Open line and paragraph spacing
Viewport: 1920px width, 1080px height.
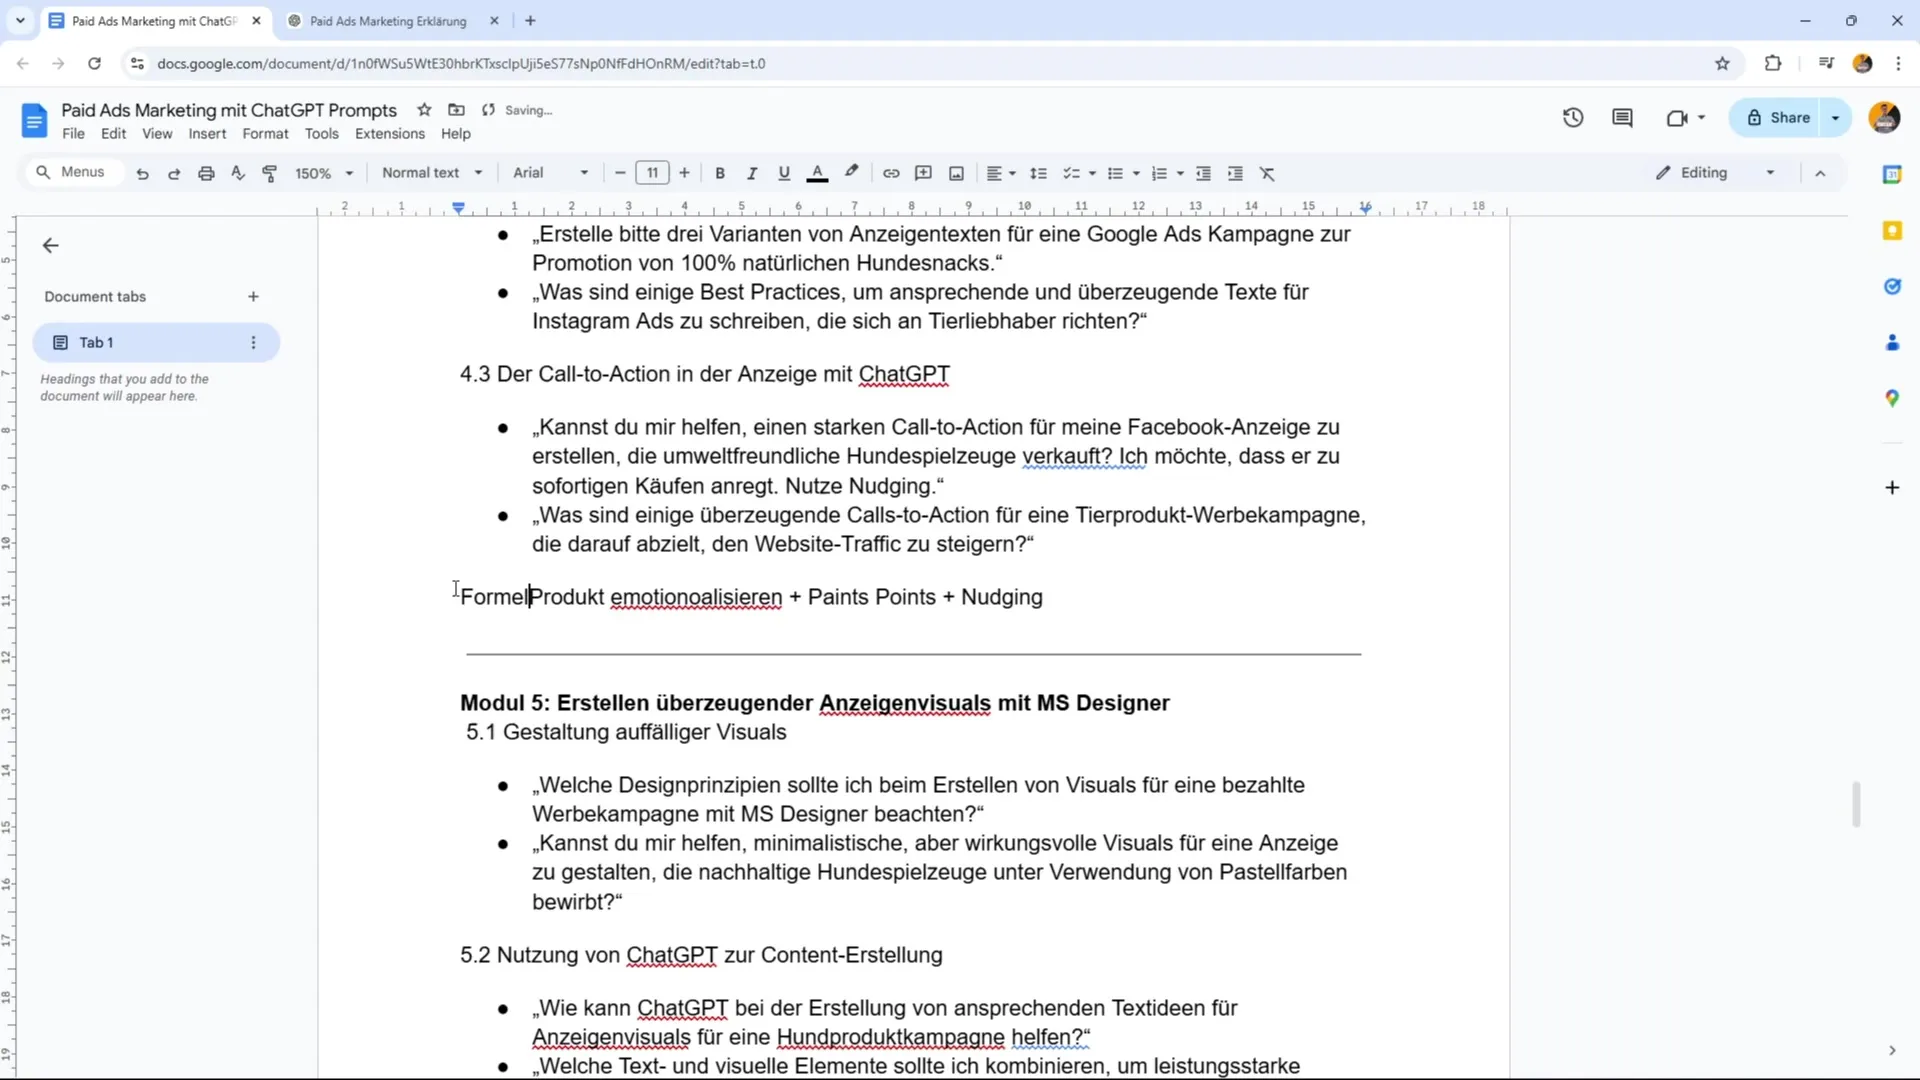pos(1038,173)
